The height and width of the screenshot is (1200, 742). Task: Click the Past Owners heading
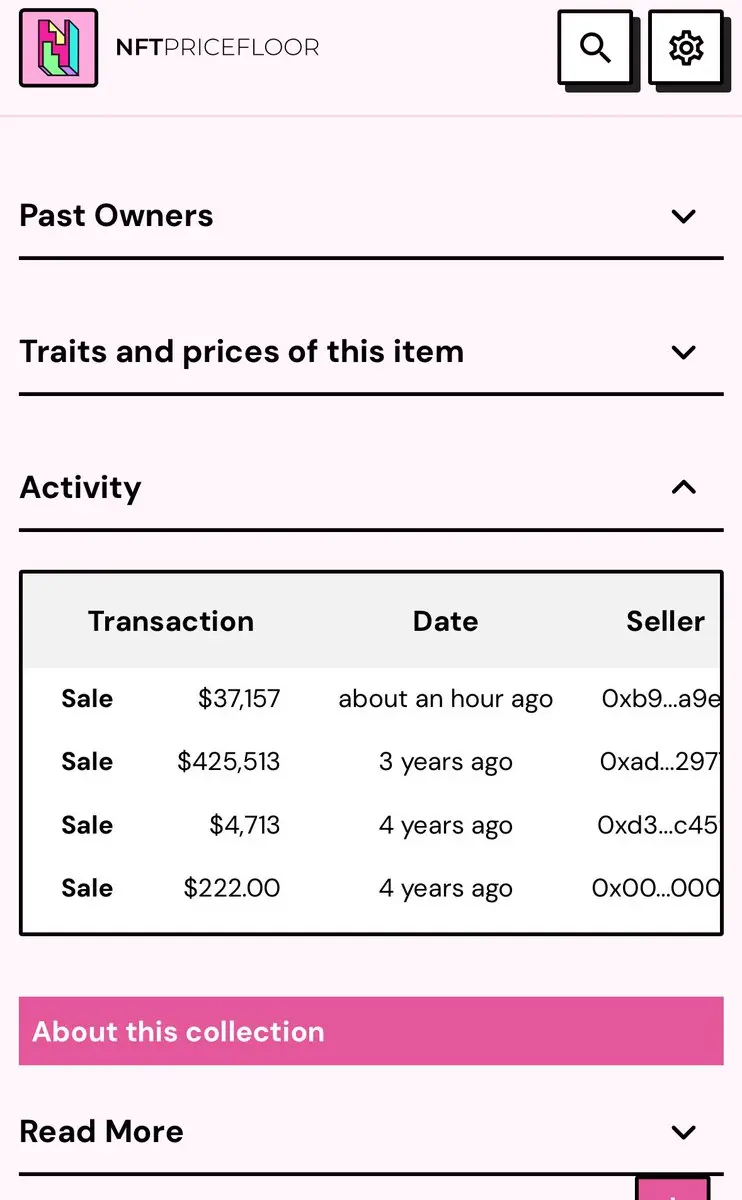(x=116, y=216)
